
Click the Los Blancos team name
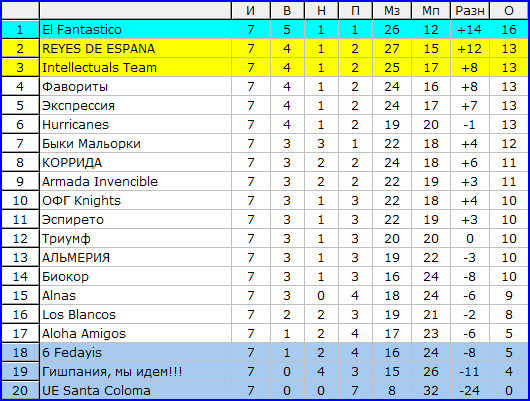pyautogui.click(x=79, y=314)
